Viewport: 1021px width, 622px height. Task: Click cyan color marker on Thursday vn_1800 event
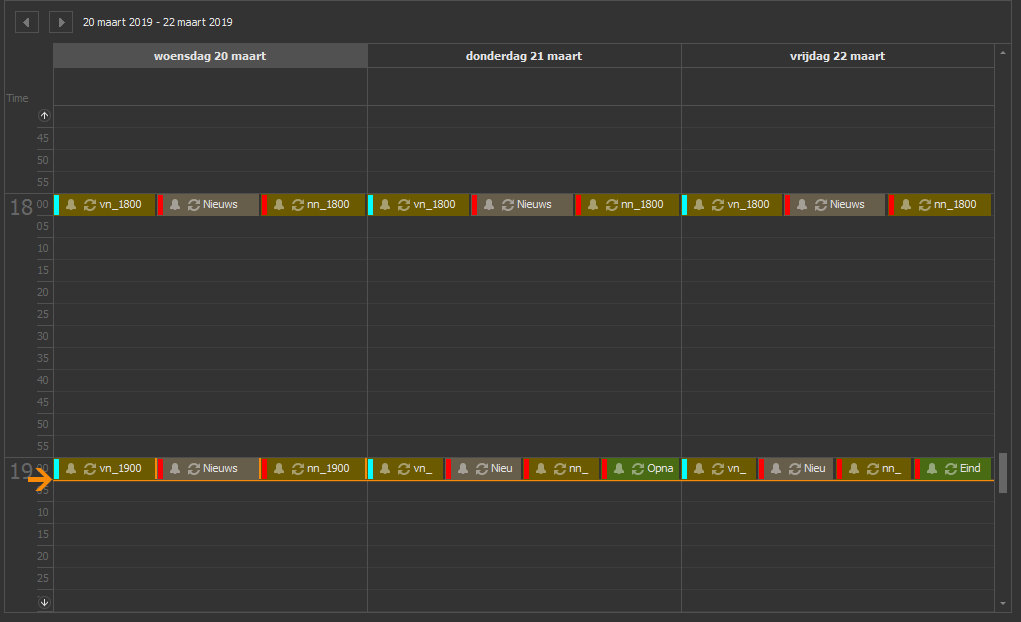[371, 205]
